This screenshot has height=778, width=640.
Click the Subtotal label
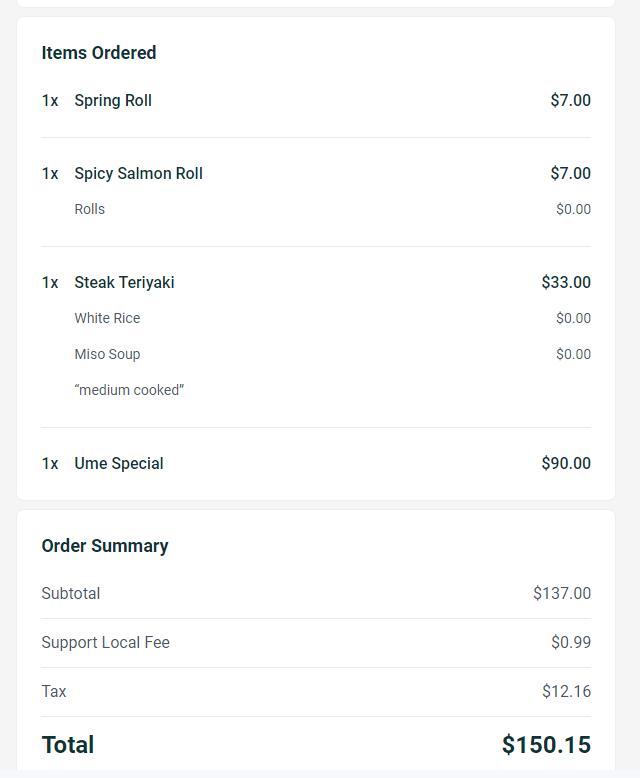click(x=71, y=594)
